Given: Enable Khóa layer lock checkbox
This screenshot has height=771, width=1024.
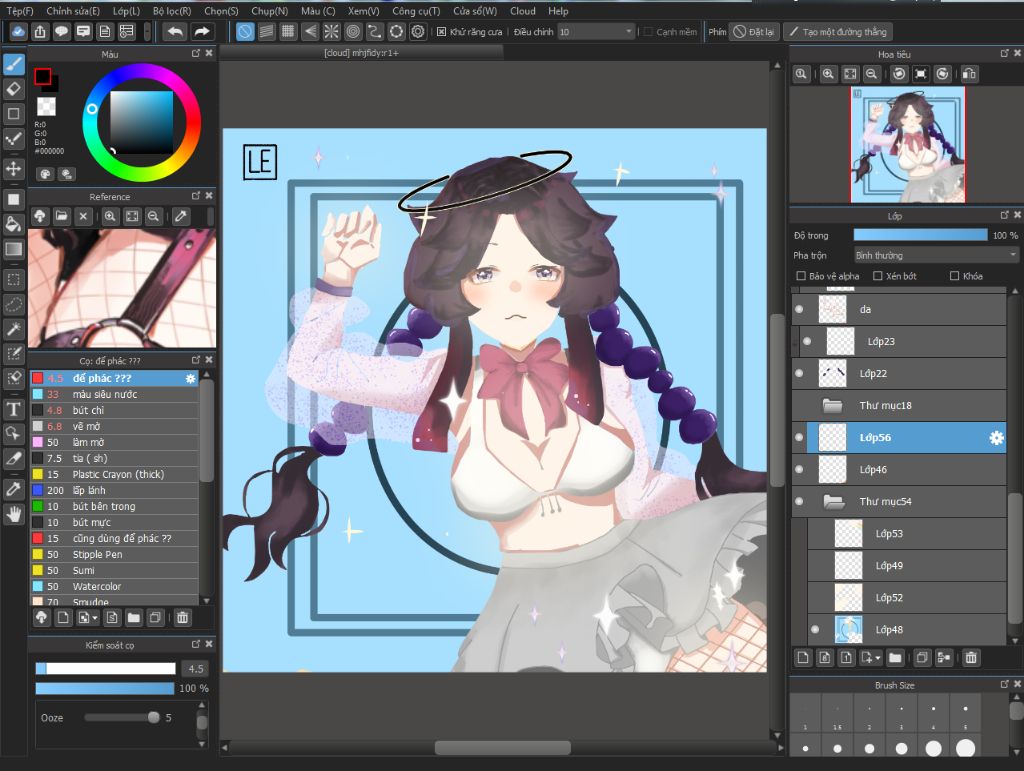Looking at the screenshot, I should pos(954,276).
